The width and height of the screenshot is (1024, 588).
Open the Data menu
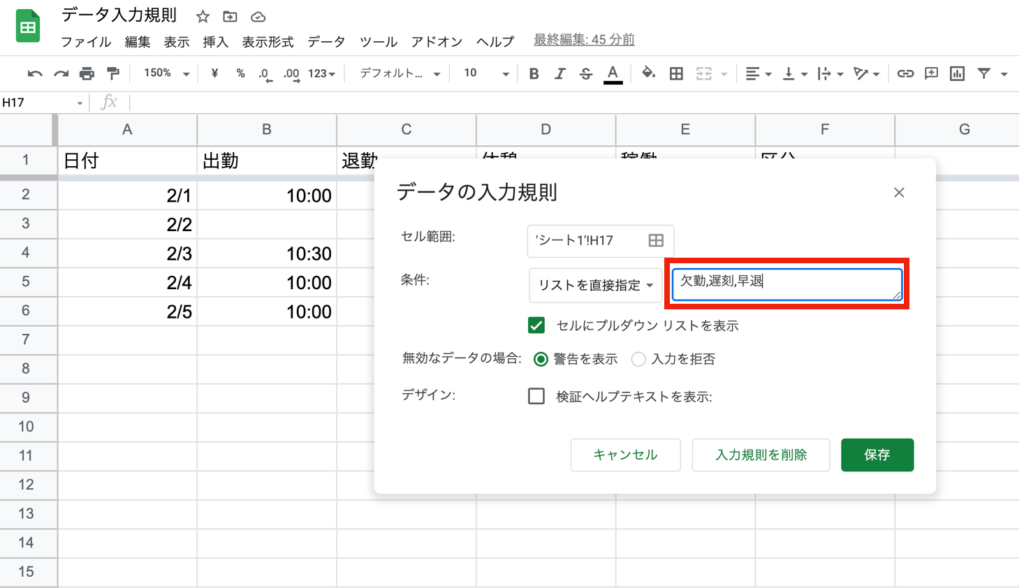click(x=326, y=42)
